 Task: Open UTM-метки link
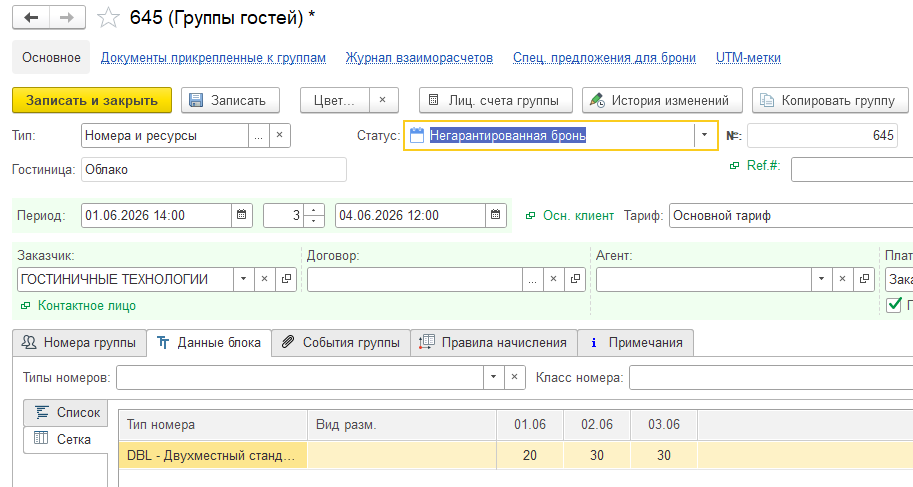tap(748, 58)
